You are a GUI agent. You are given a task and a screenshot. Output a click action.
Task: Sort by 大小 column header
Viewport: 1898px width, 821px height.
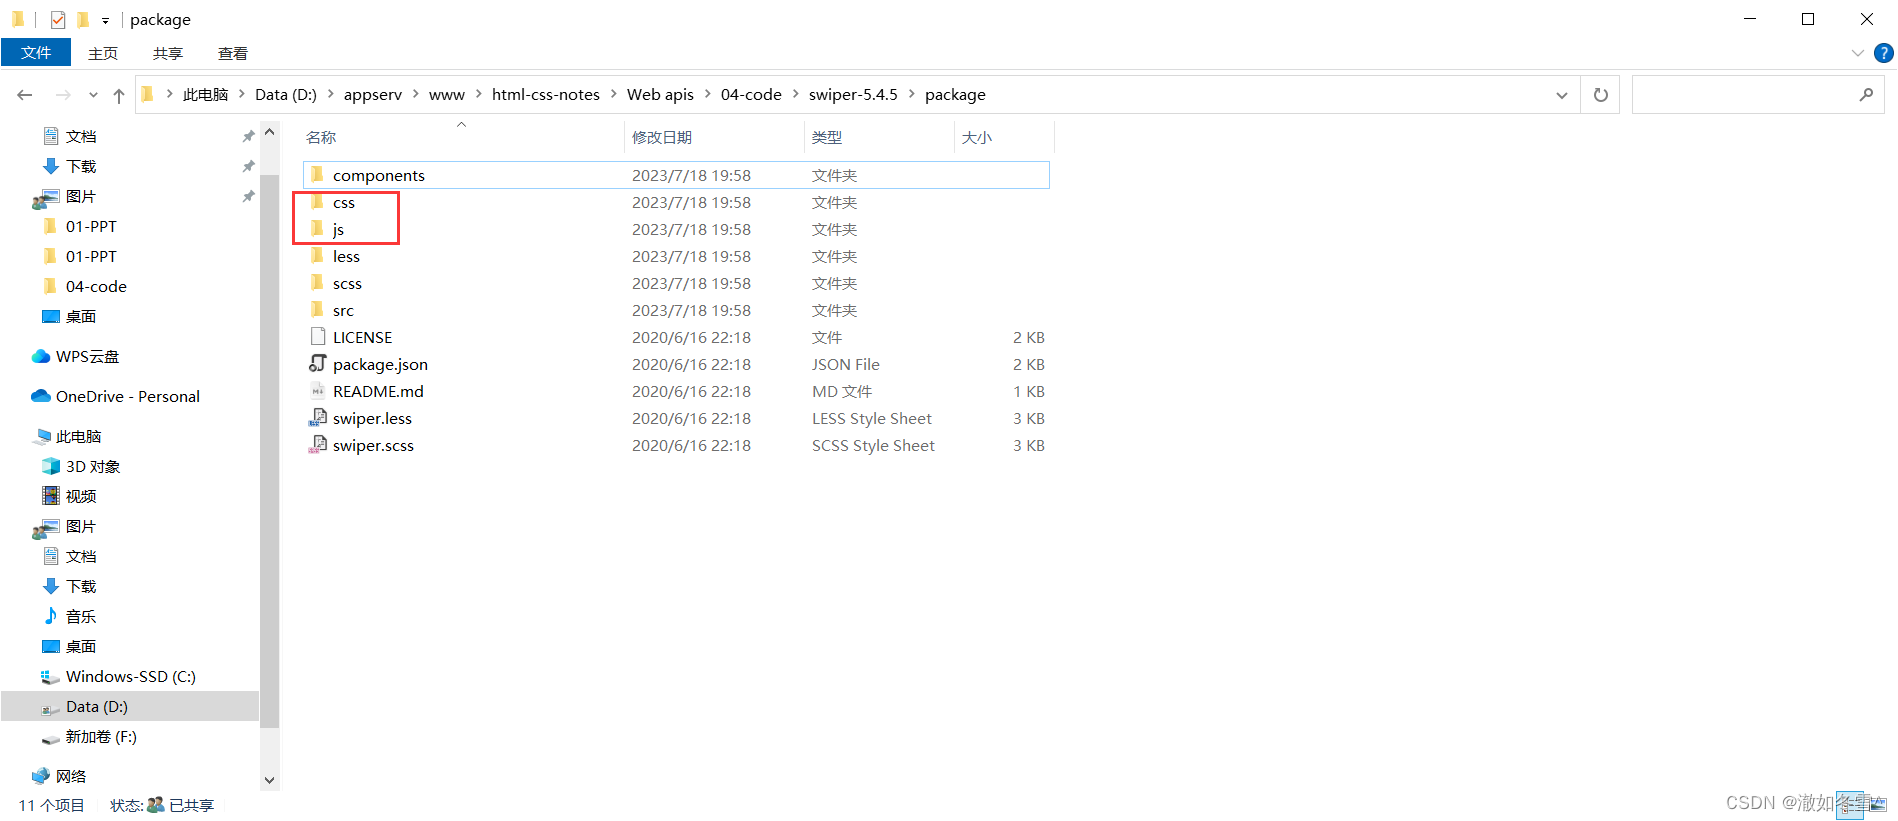click(x=977, y=137)
